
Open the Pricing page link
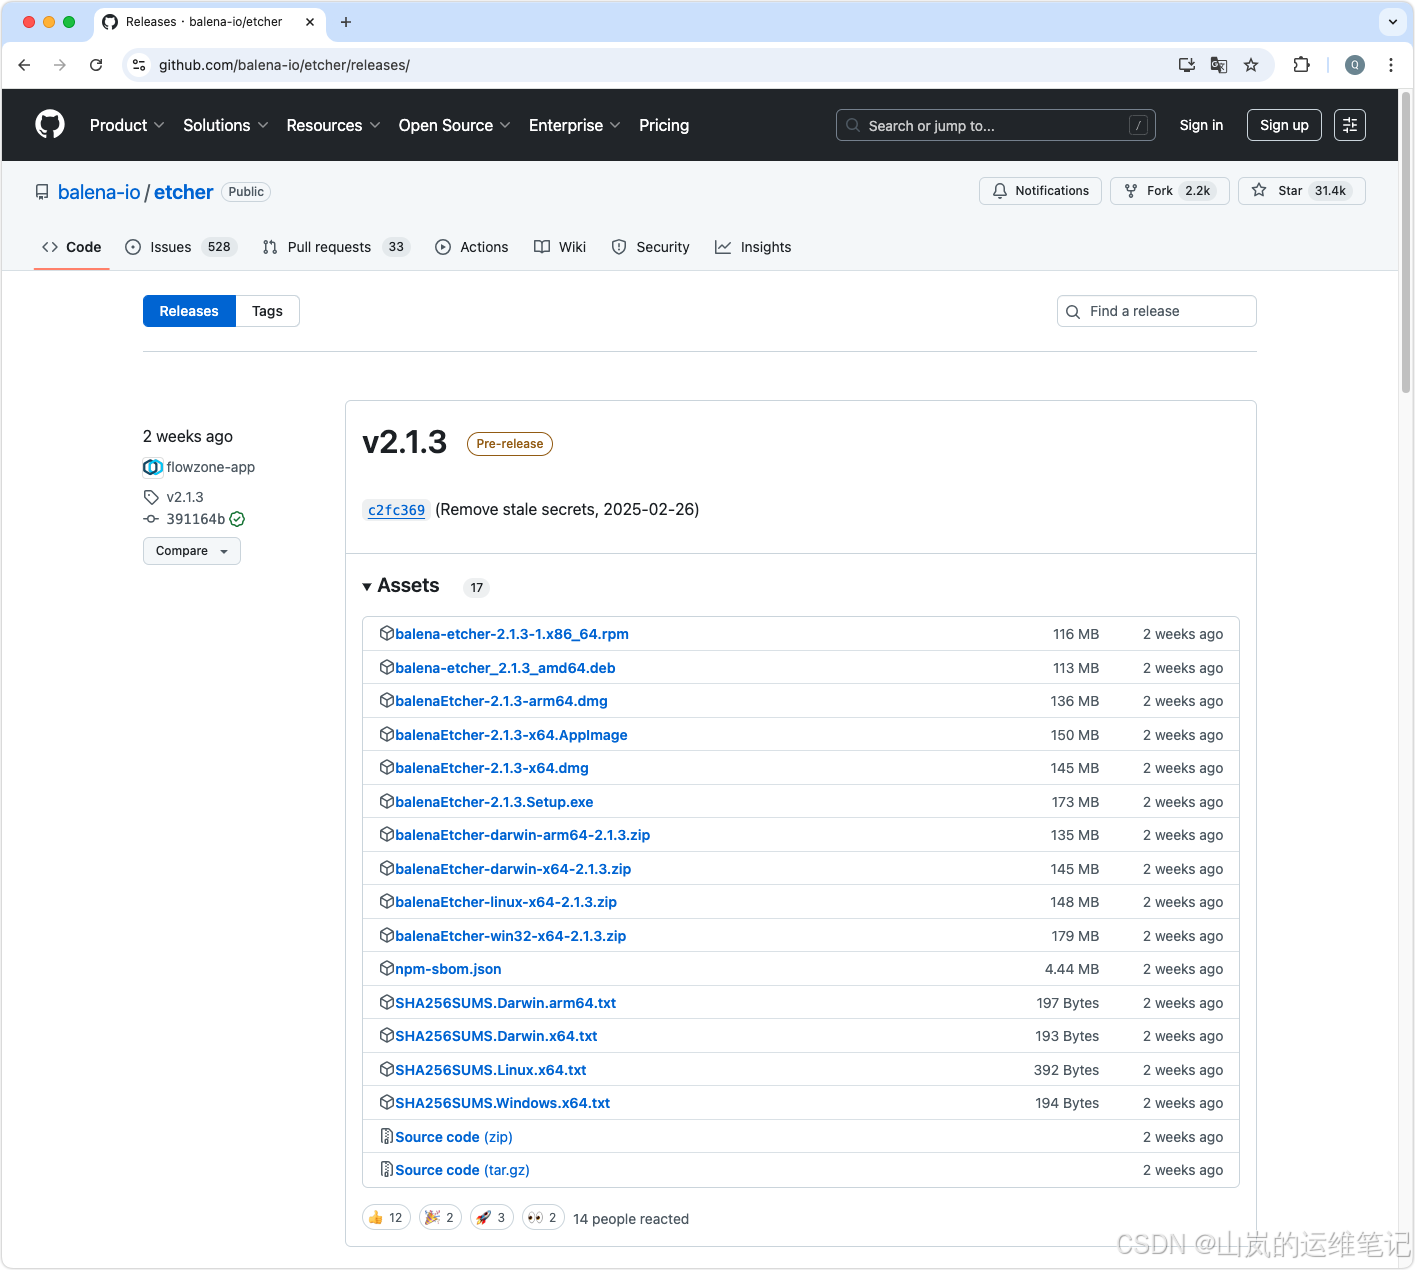[664, 125]
